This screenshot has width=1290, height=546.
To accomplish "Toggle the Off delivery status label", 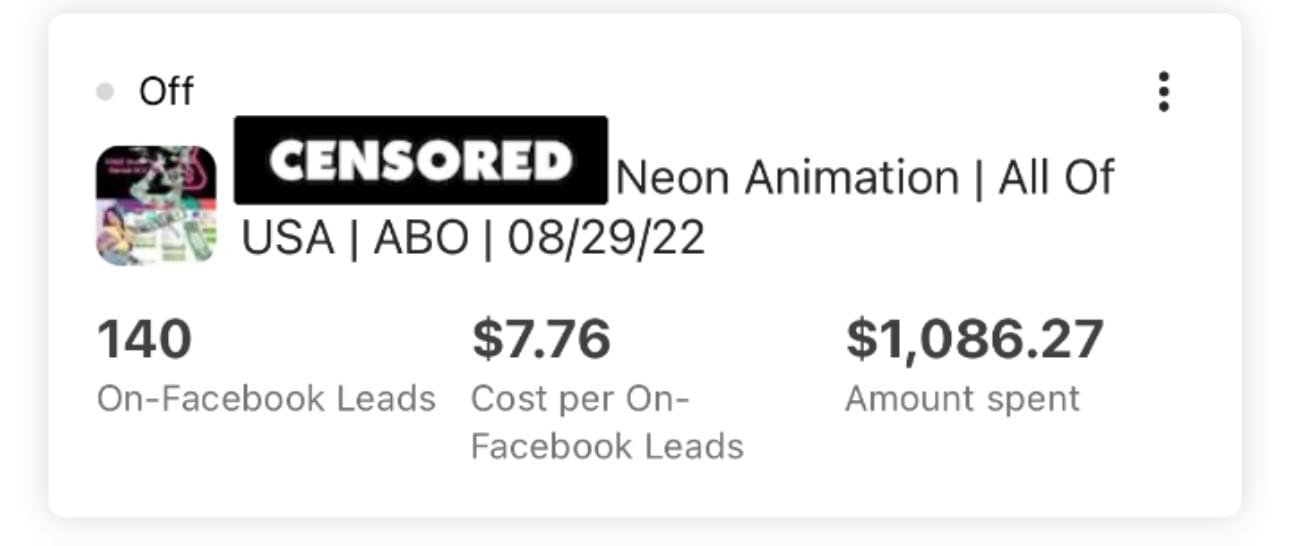I will click(x=166, y=92).
